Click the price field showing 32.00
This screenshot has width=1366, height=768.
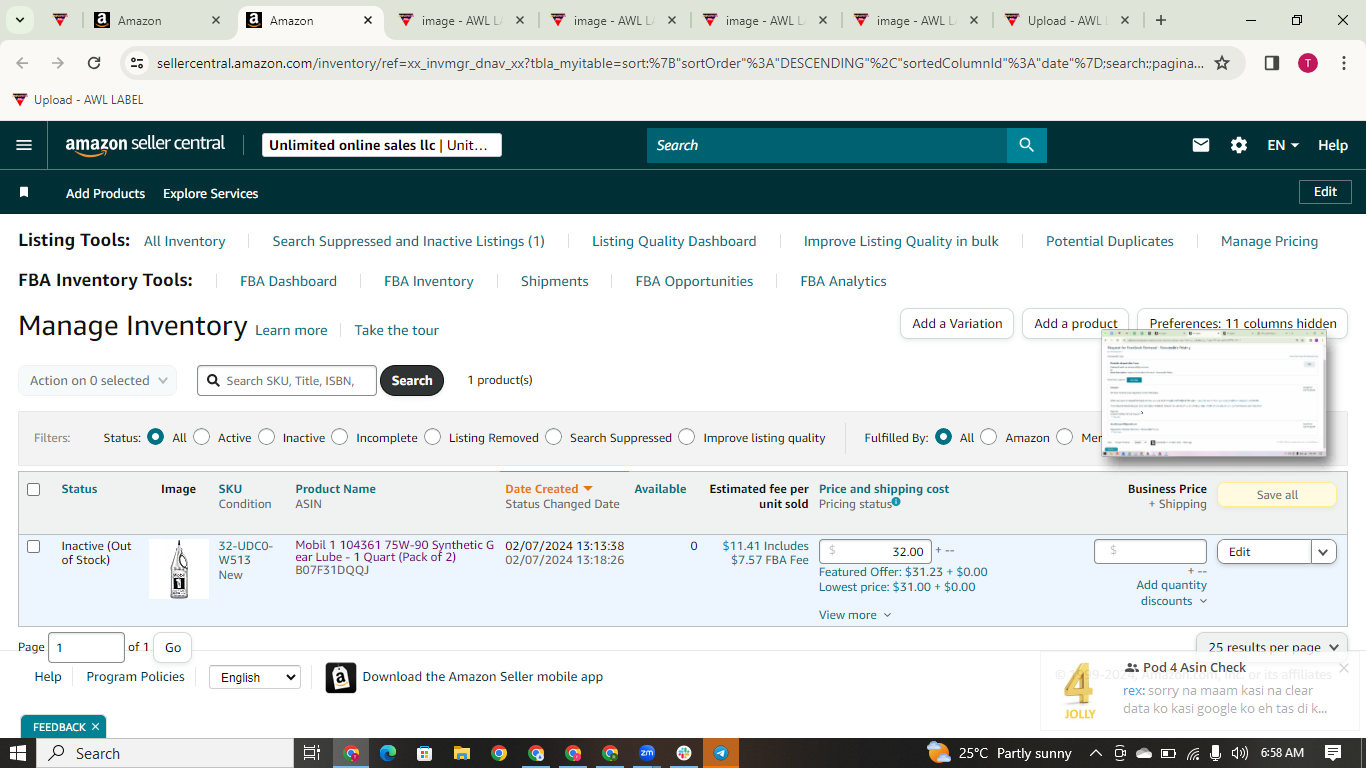pyautogui.click(x=875, y=551)
